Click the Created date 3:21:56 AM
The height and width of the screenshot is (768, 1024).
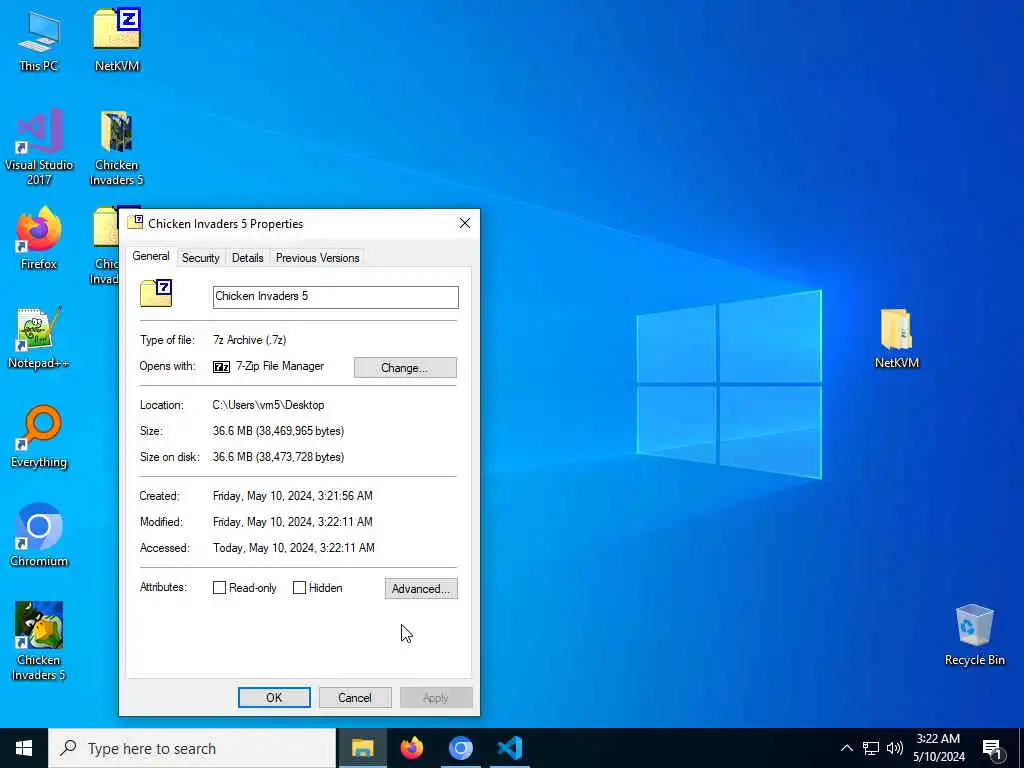coord(293,496)
